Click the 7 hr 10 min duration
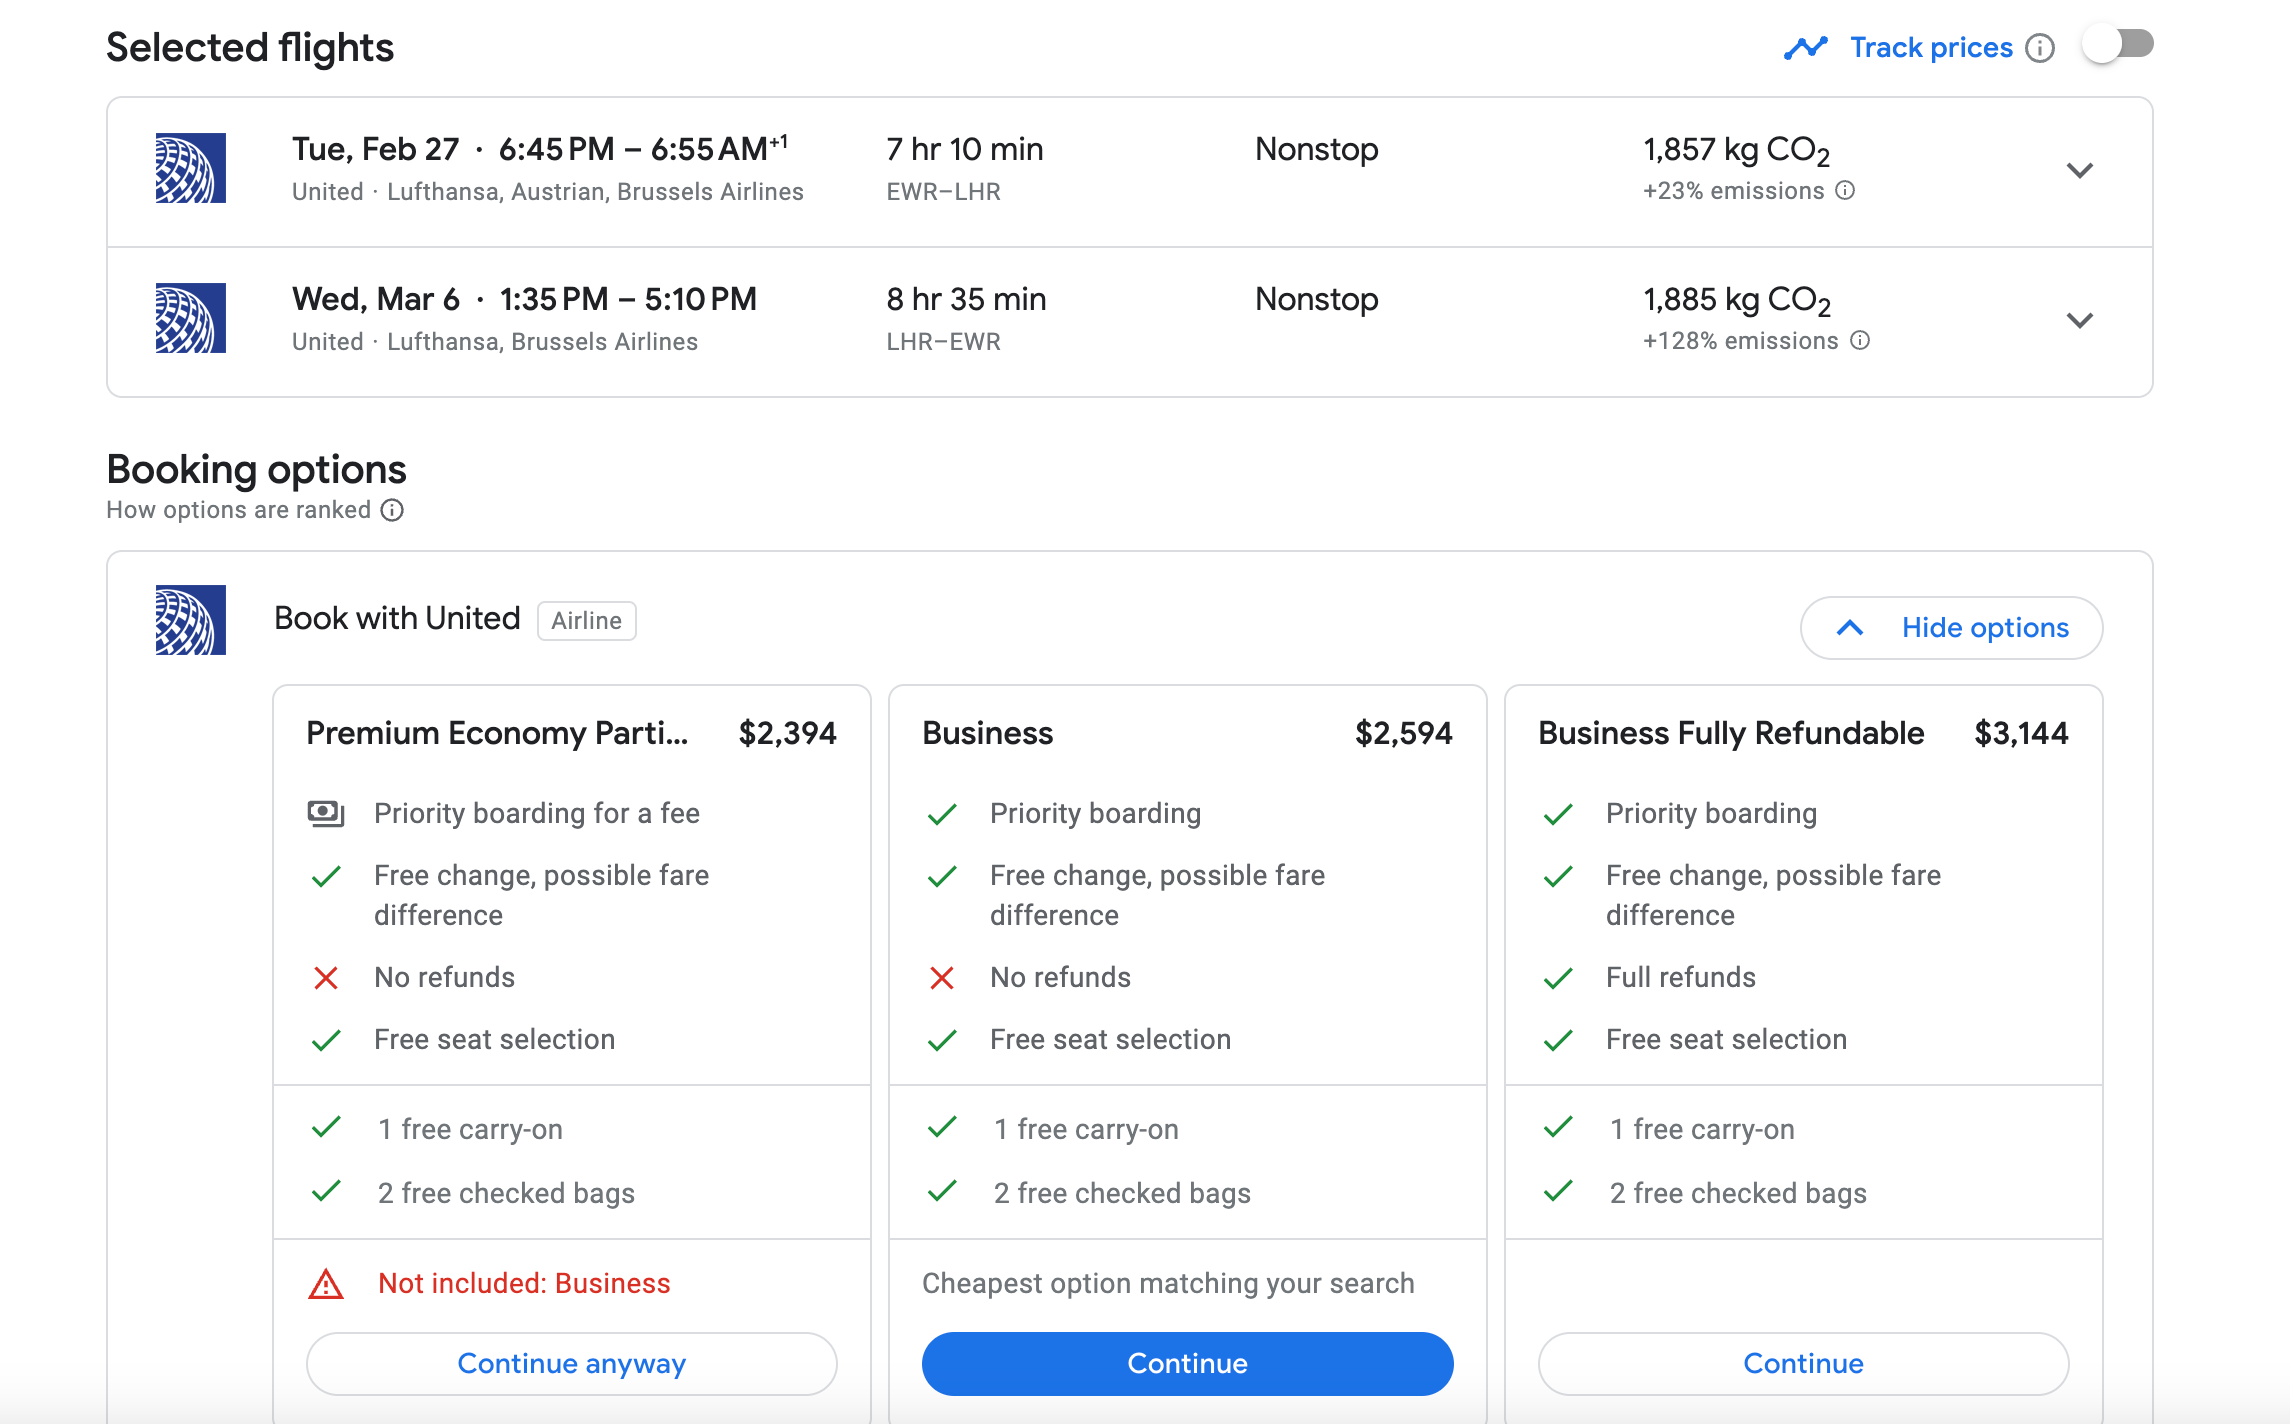The width and height of the screenshot is (2290, 1424). (965, 149)
